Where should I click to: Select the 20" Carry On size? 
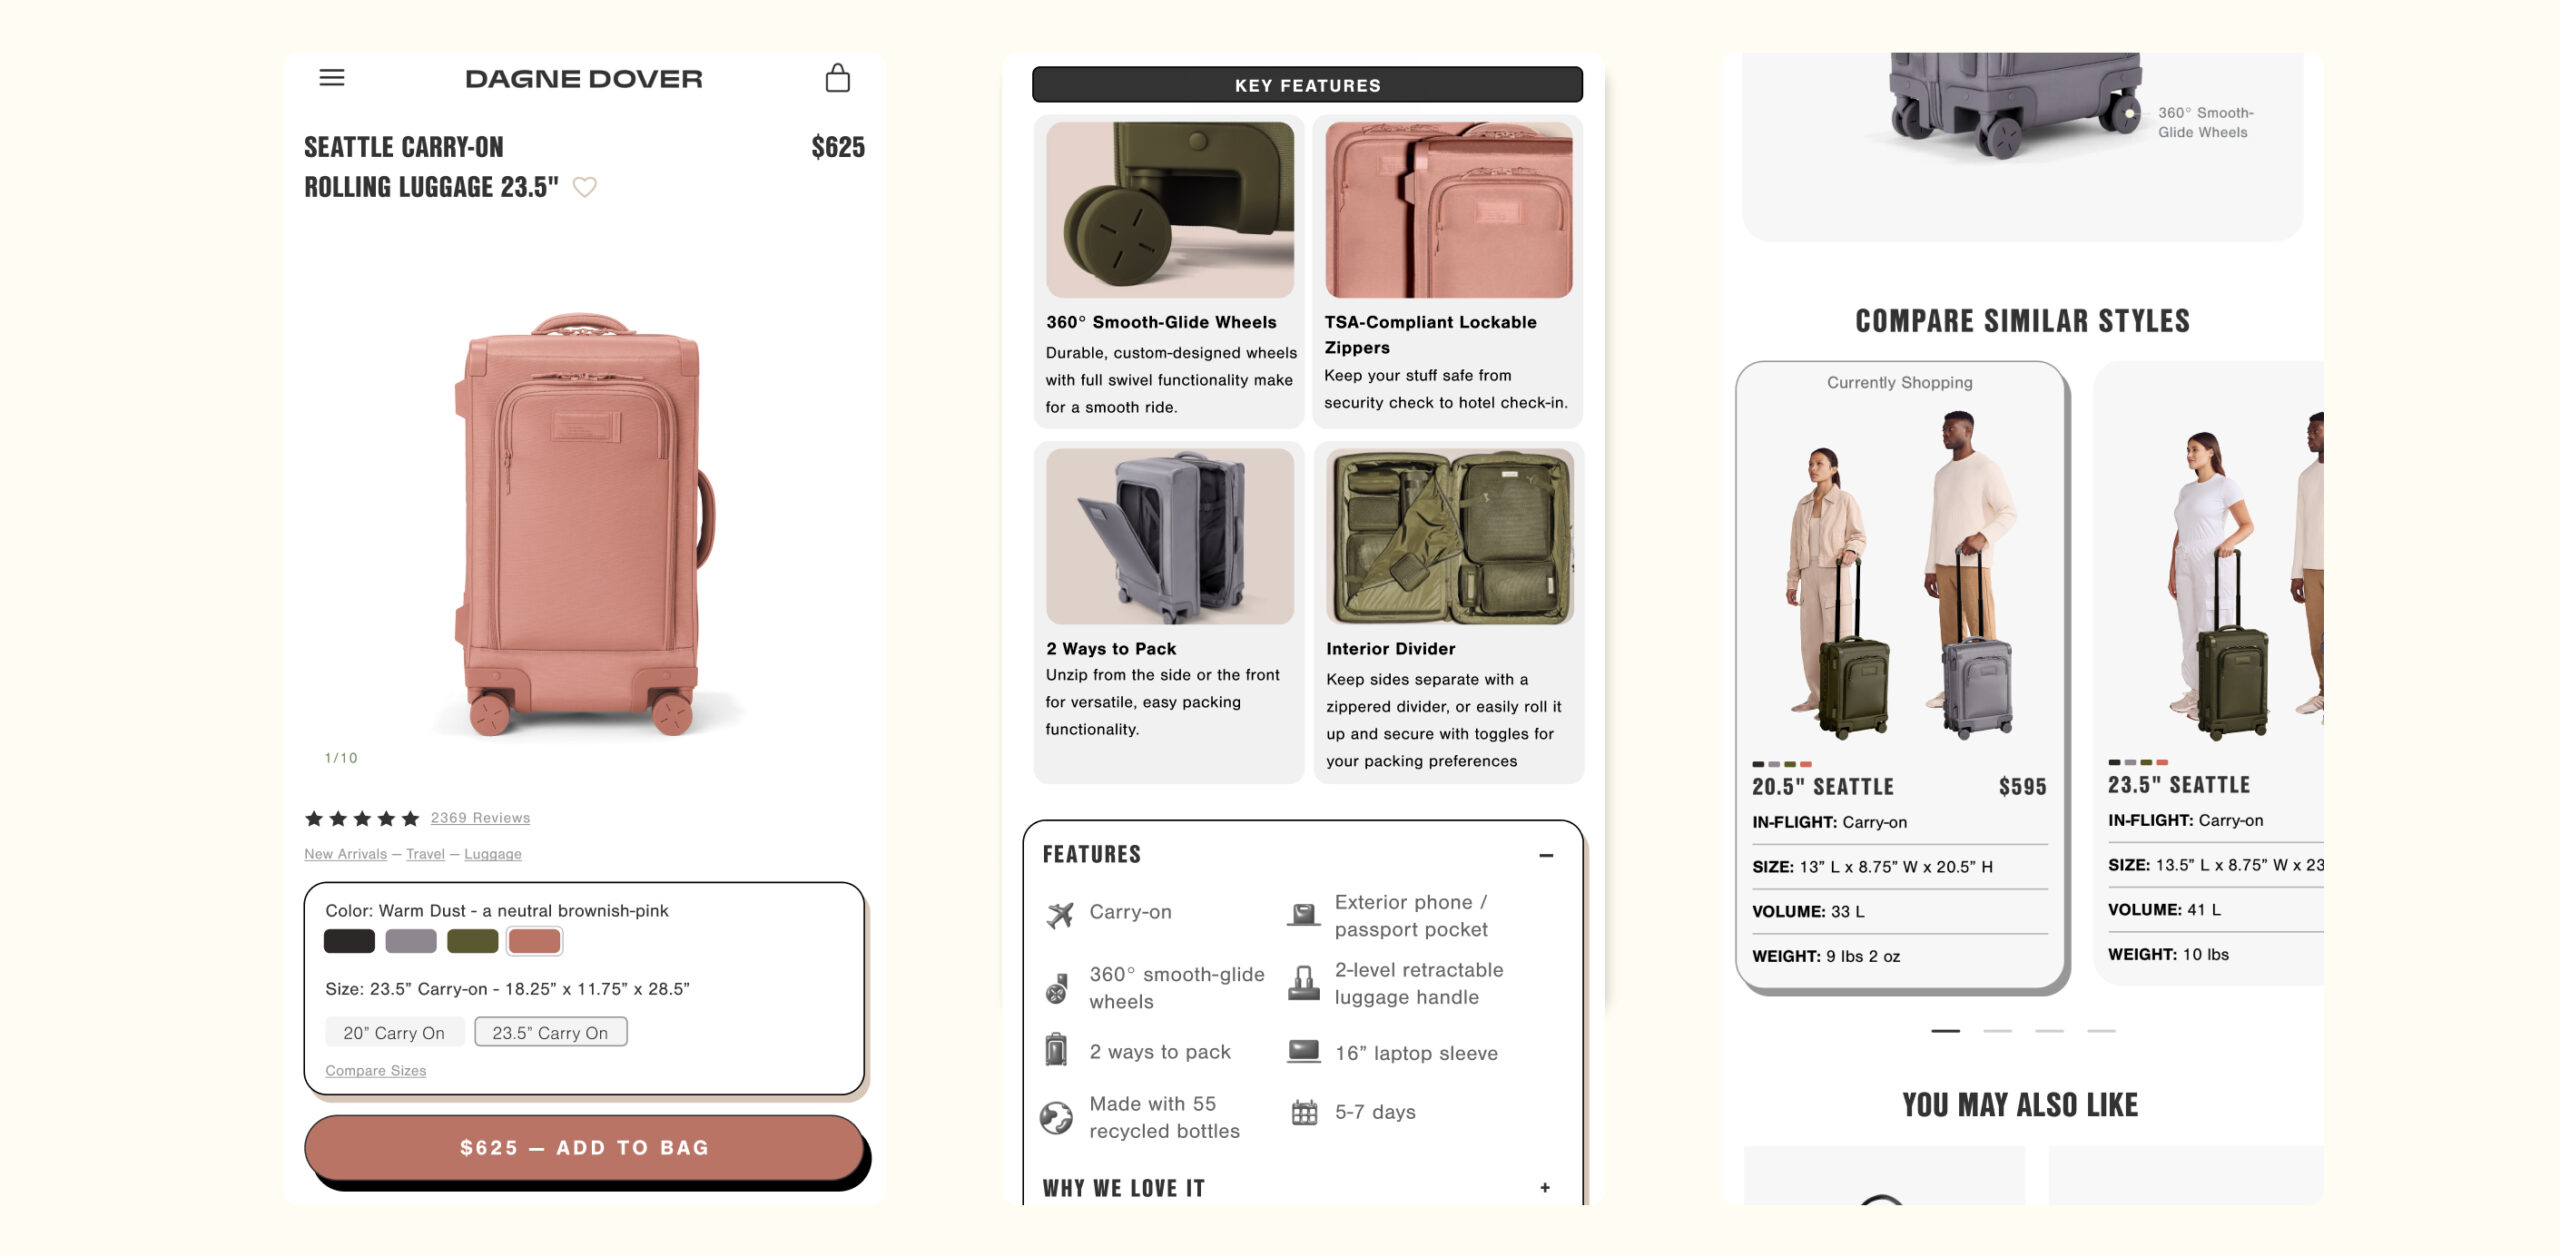[x=394, y=1033]
